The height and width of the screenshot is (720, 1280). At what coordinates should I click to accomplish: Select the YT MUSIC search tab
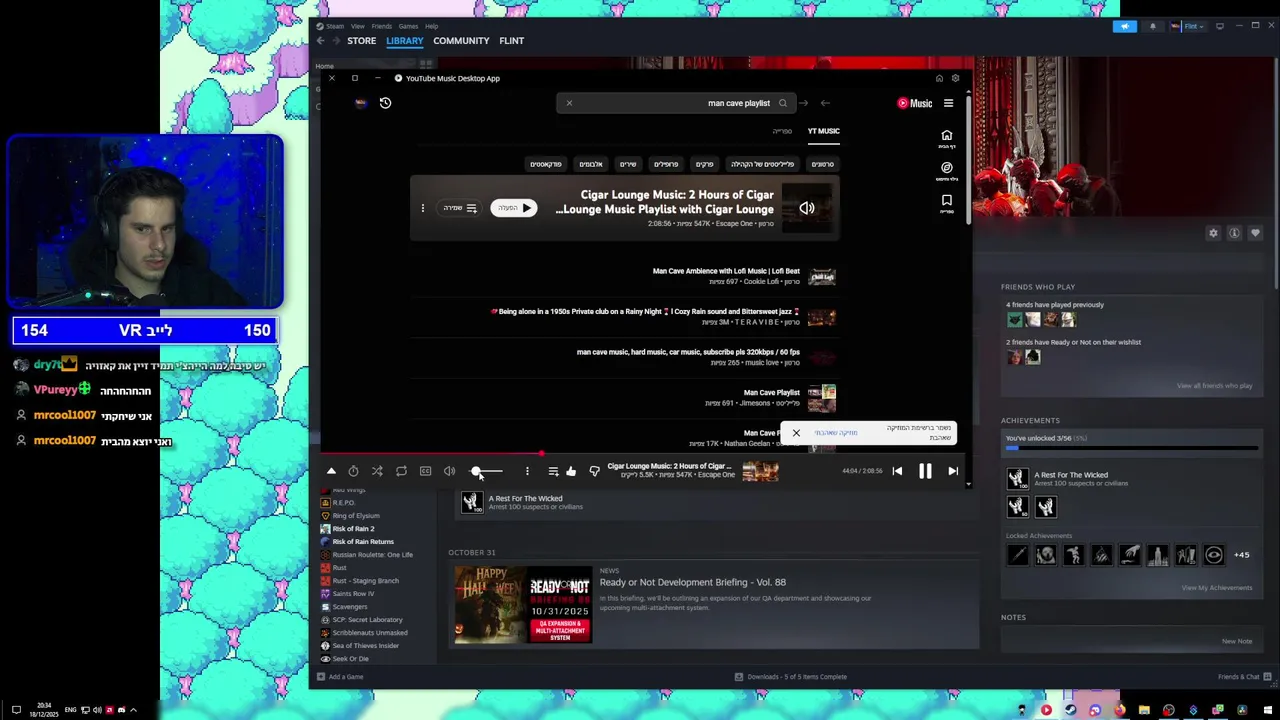click(824, 131)
